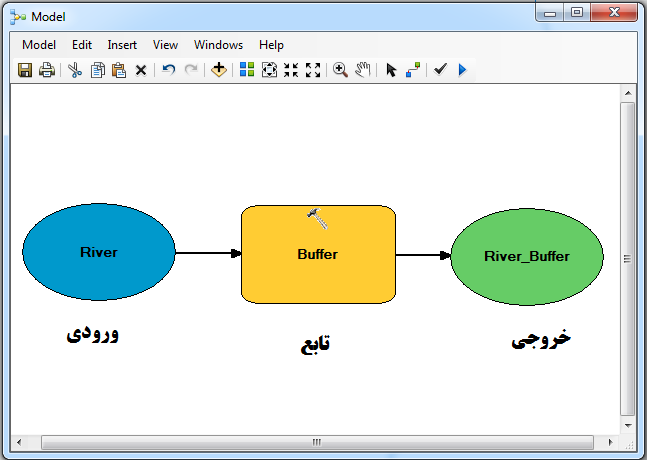Image resolution: width=647 pixels, height=460 pixels.
Task: Open the Windows menu
Action: tap(218, 45)
